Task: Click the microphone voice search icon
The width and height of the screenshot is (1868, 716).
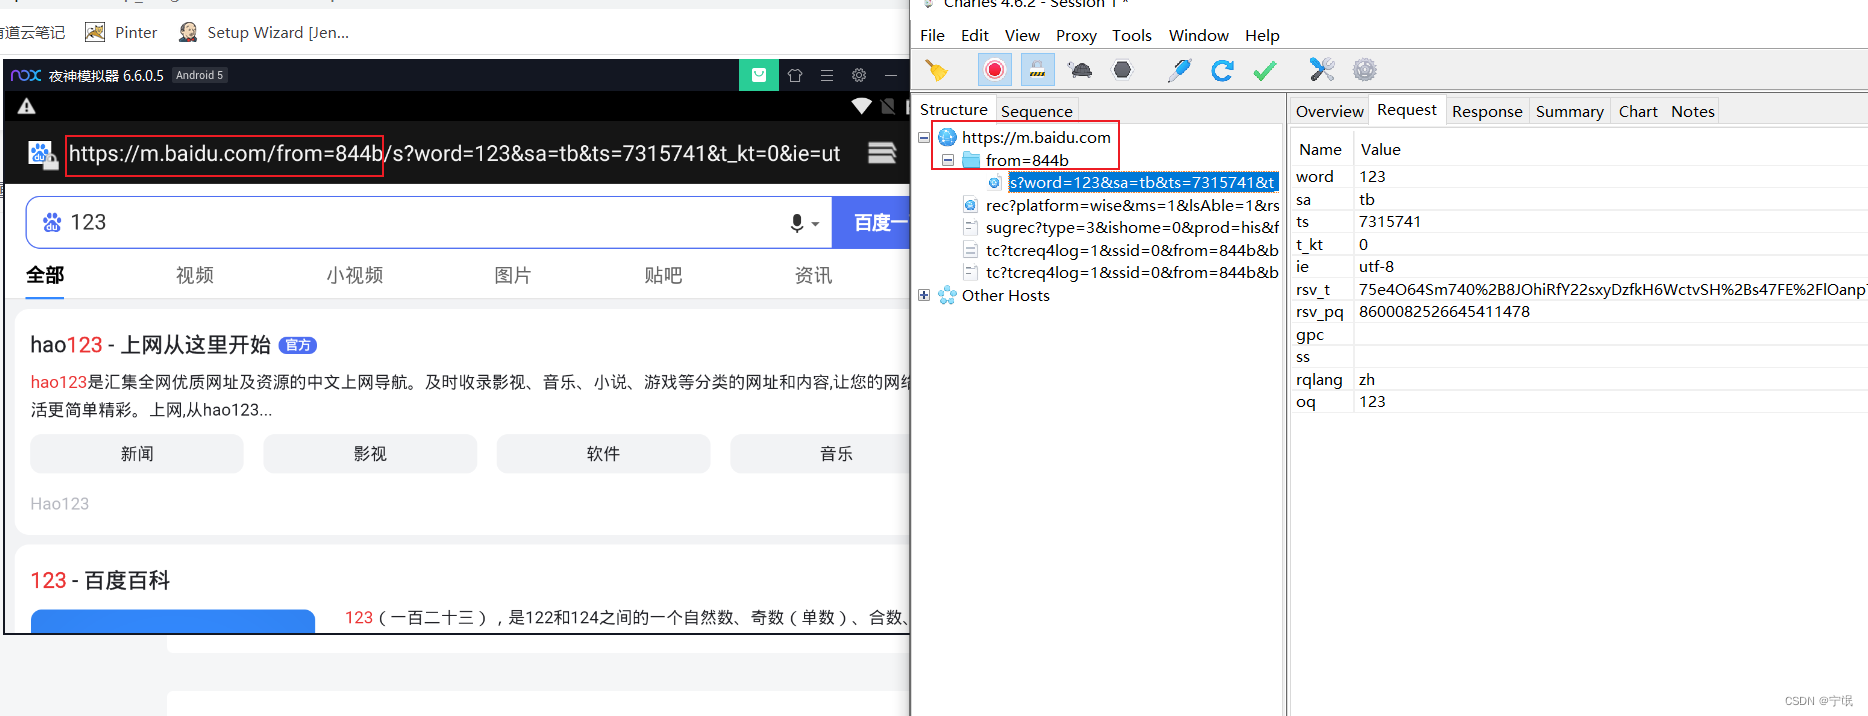Action: click(x=797, y=223)
